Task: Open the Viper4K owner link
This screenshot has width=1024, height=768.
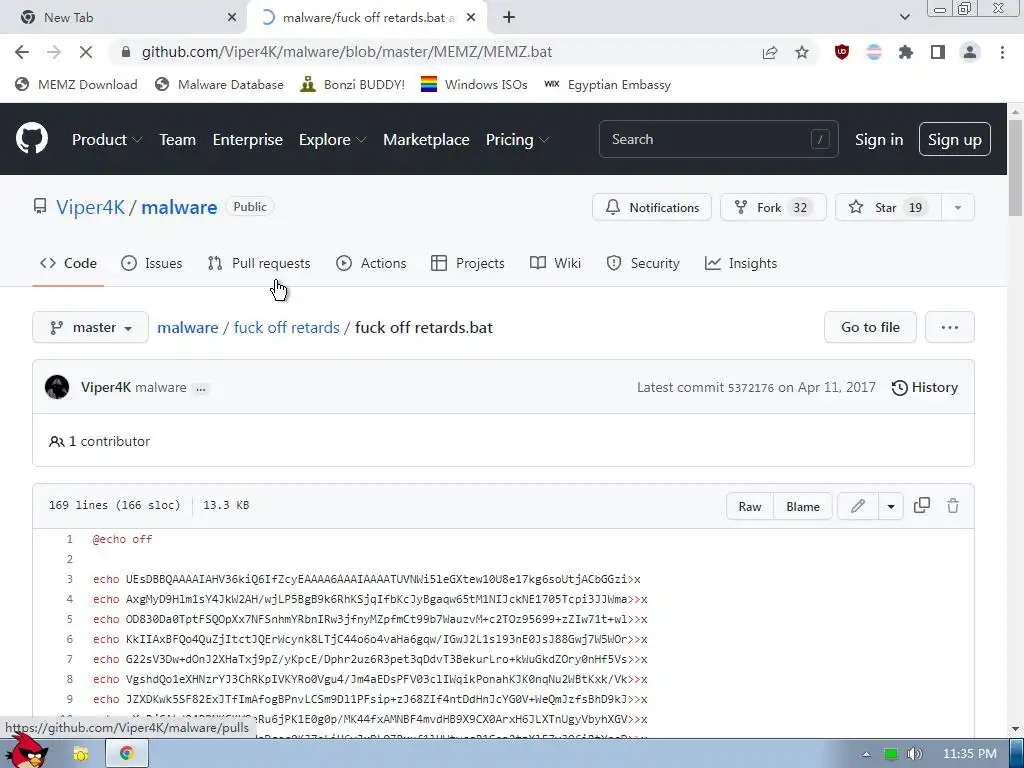Action: [x=90, y=208]
